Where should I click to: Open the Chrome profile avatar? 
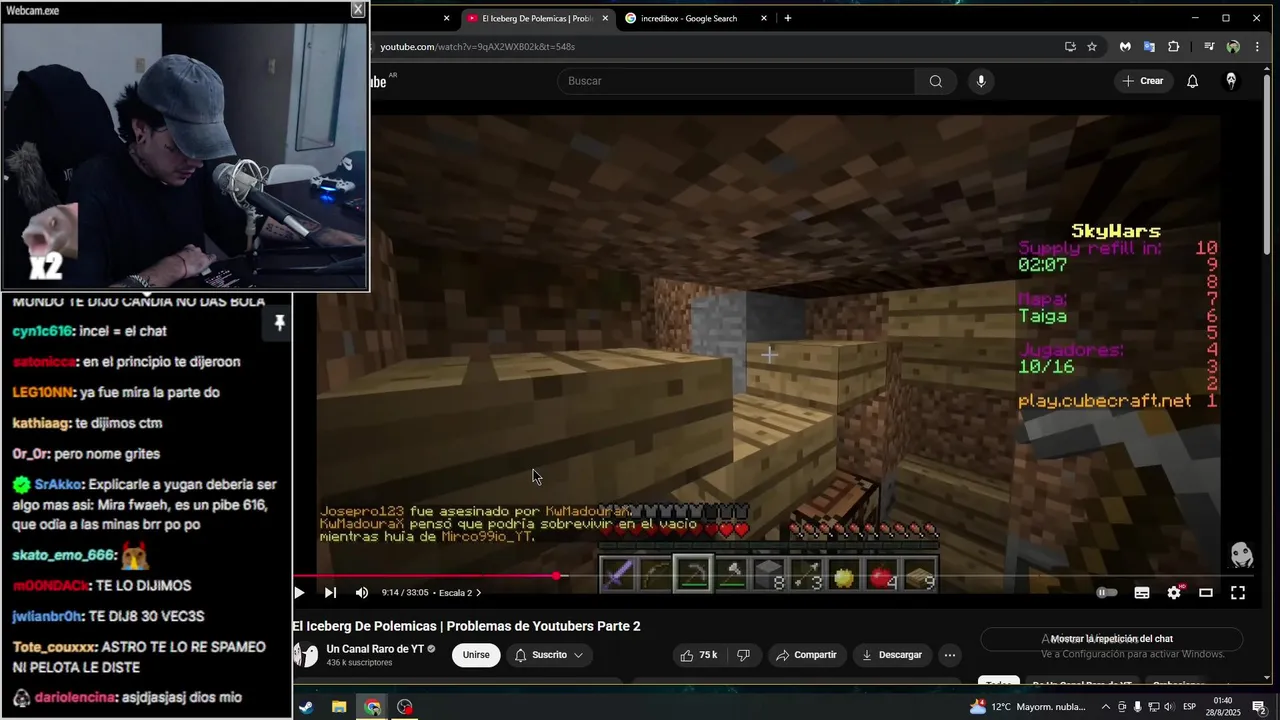pos(1233,47)
